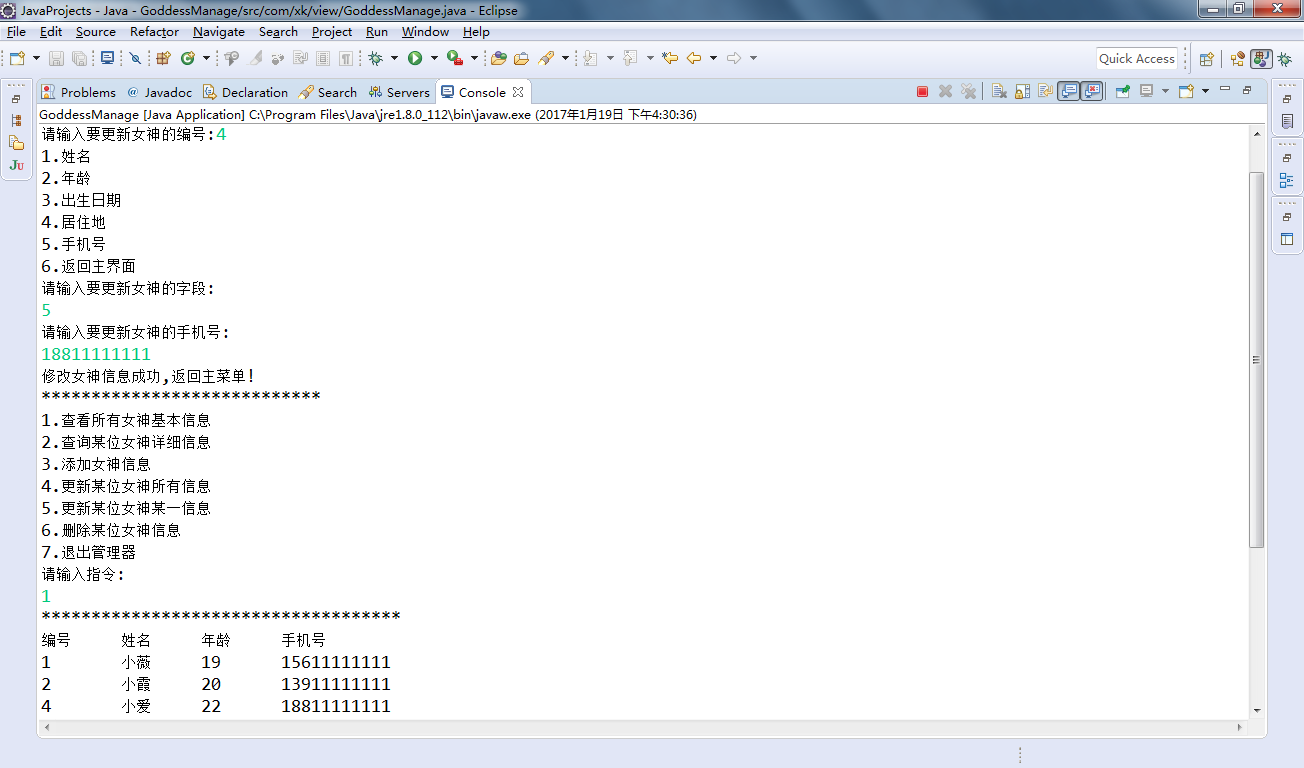Image resolution: width=1304 pixels, height=768 pixels.
Task: Click the Open Task folder icon
Action: pos(520,58)
